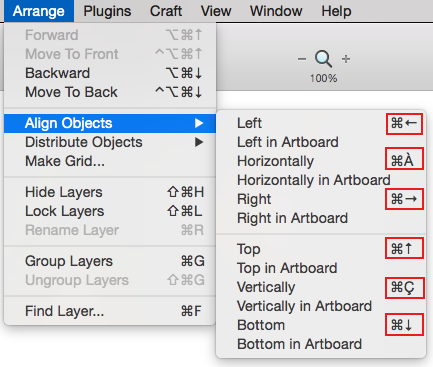Open the Arrange menu
The image size is (433, 367).
pyautogui.click(x=39, y=11)
